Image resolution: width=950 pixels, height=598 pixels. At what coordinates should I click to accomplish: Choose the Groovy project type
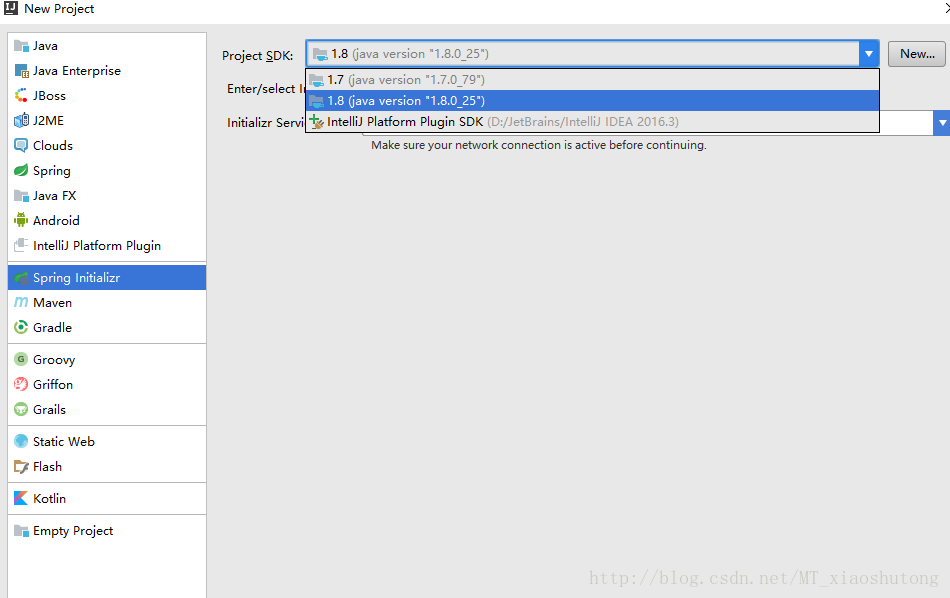point(54,360)
